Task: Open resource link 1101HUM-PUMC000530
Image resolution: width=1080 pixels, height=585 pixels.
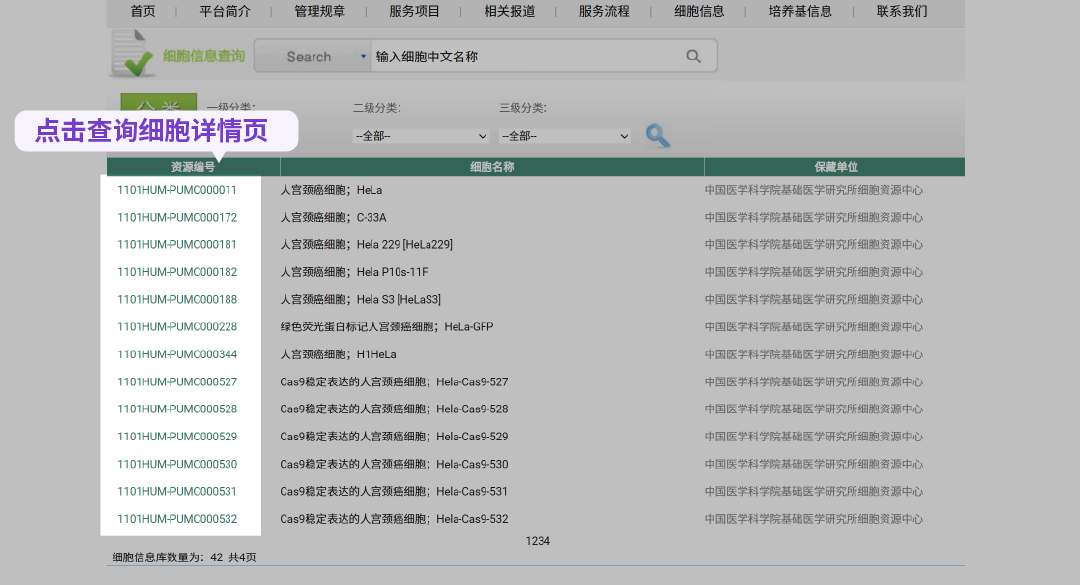Action: click(x=177, y=464)
